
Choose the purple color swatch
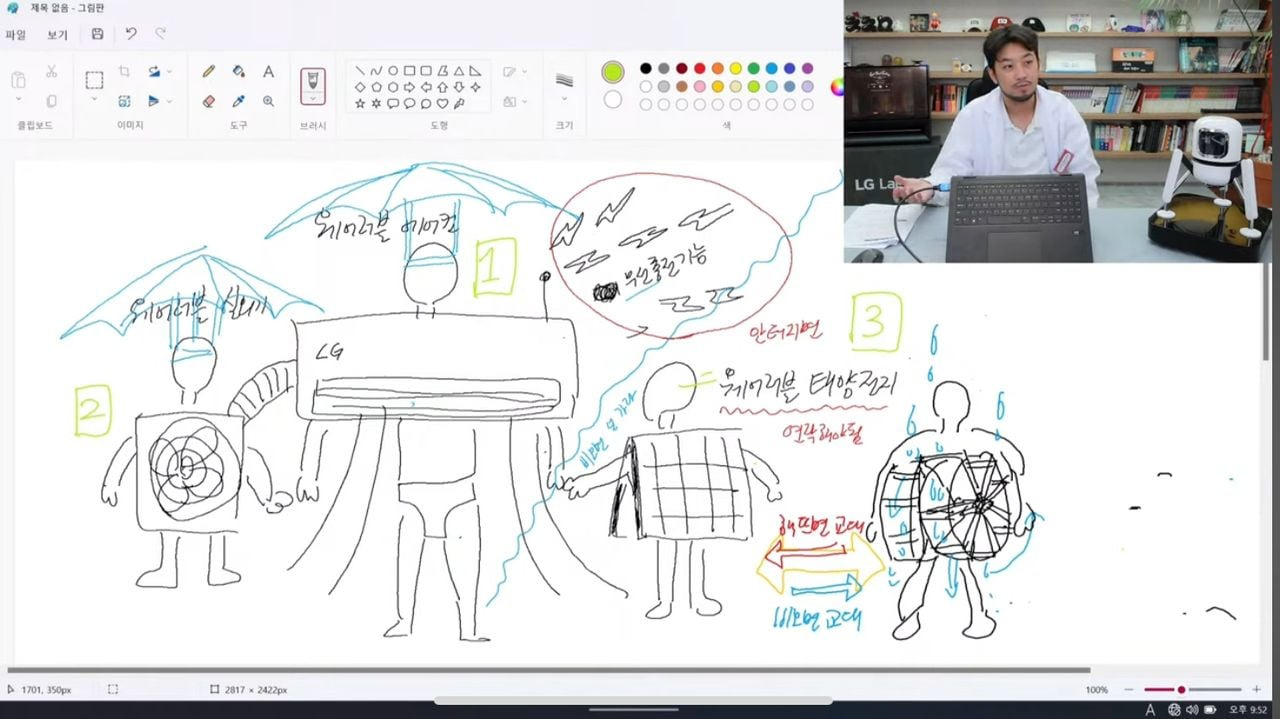(x=808, y=68)
